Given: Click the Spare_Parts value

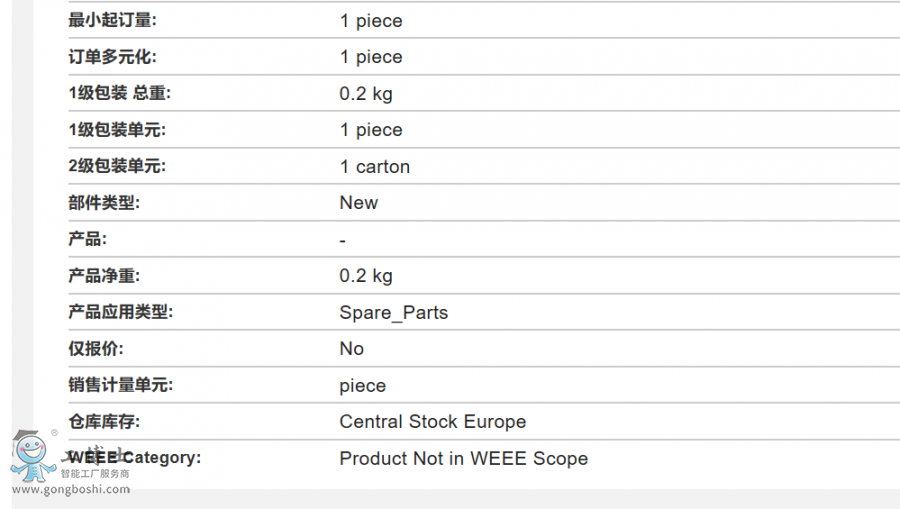Looking at the screenshot, I should 394,312.
